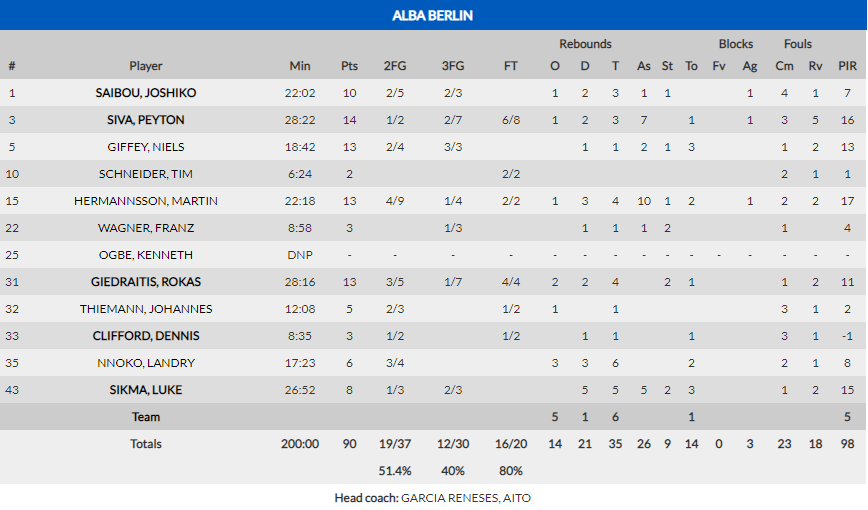Click Rokas Giedraitis's name

pos(146,282)
